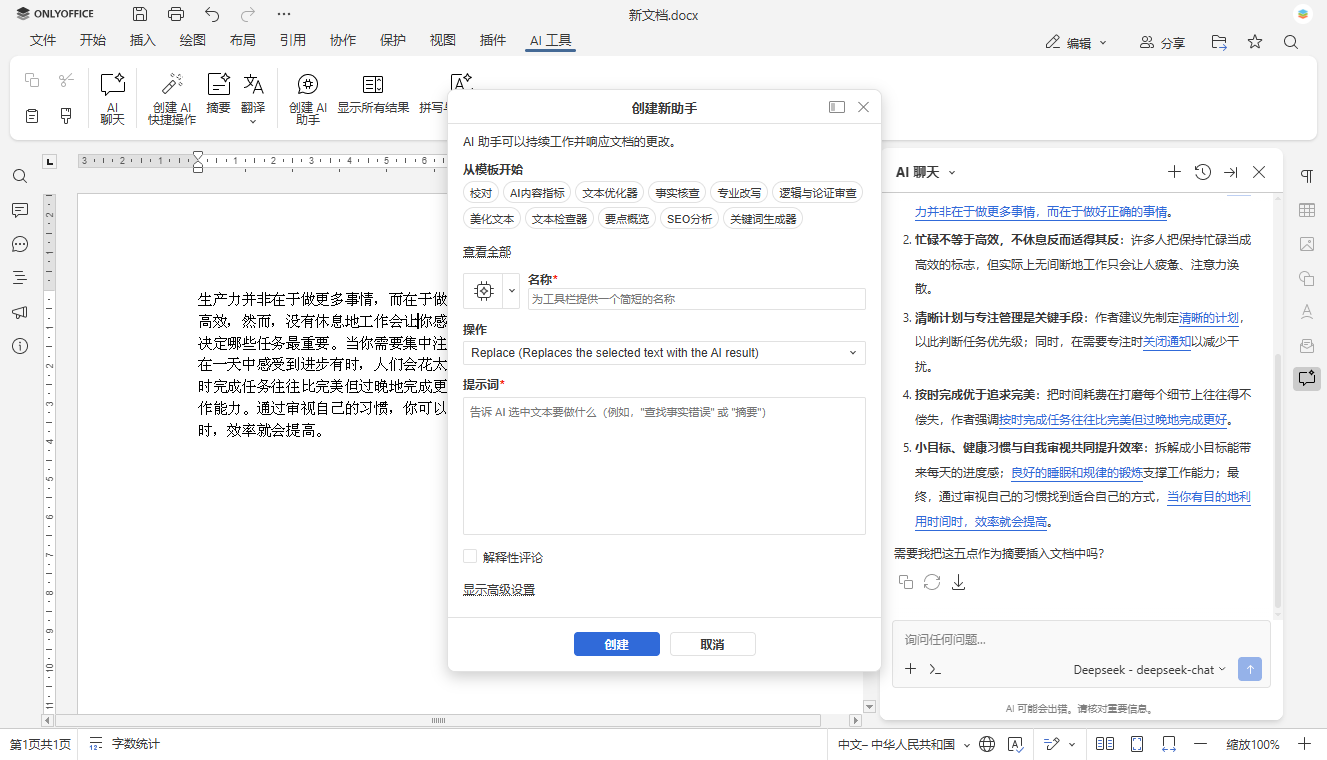Expand the 翻译 dropdown arrow
This screenshot has width=1327, height=760.
(x=253, y=121)
